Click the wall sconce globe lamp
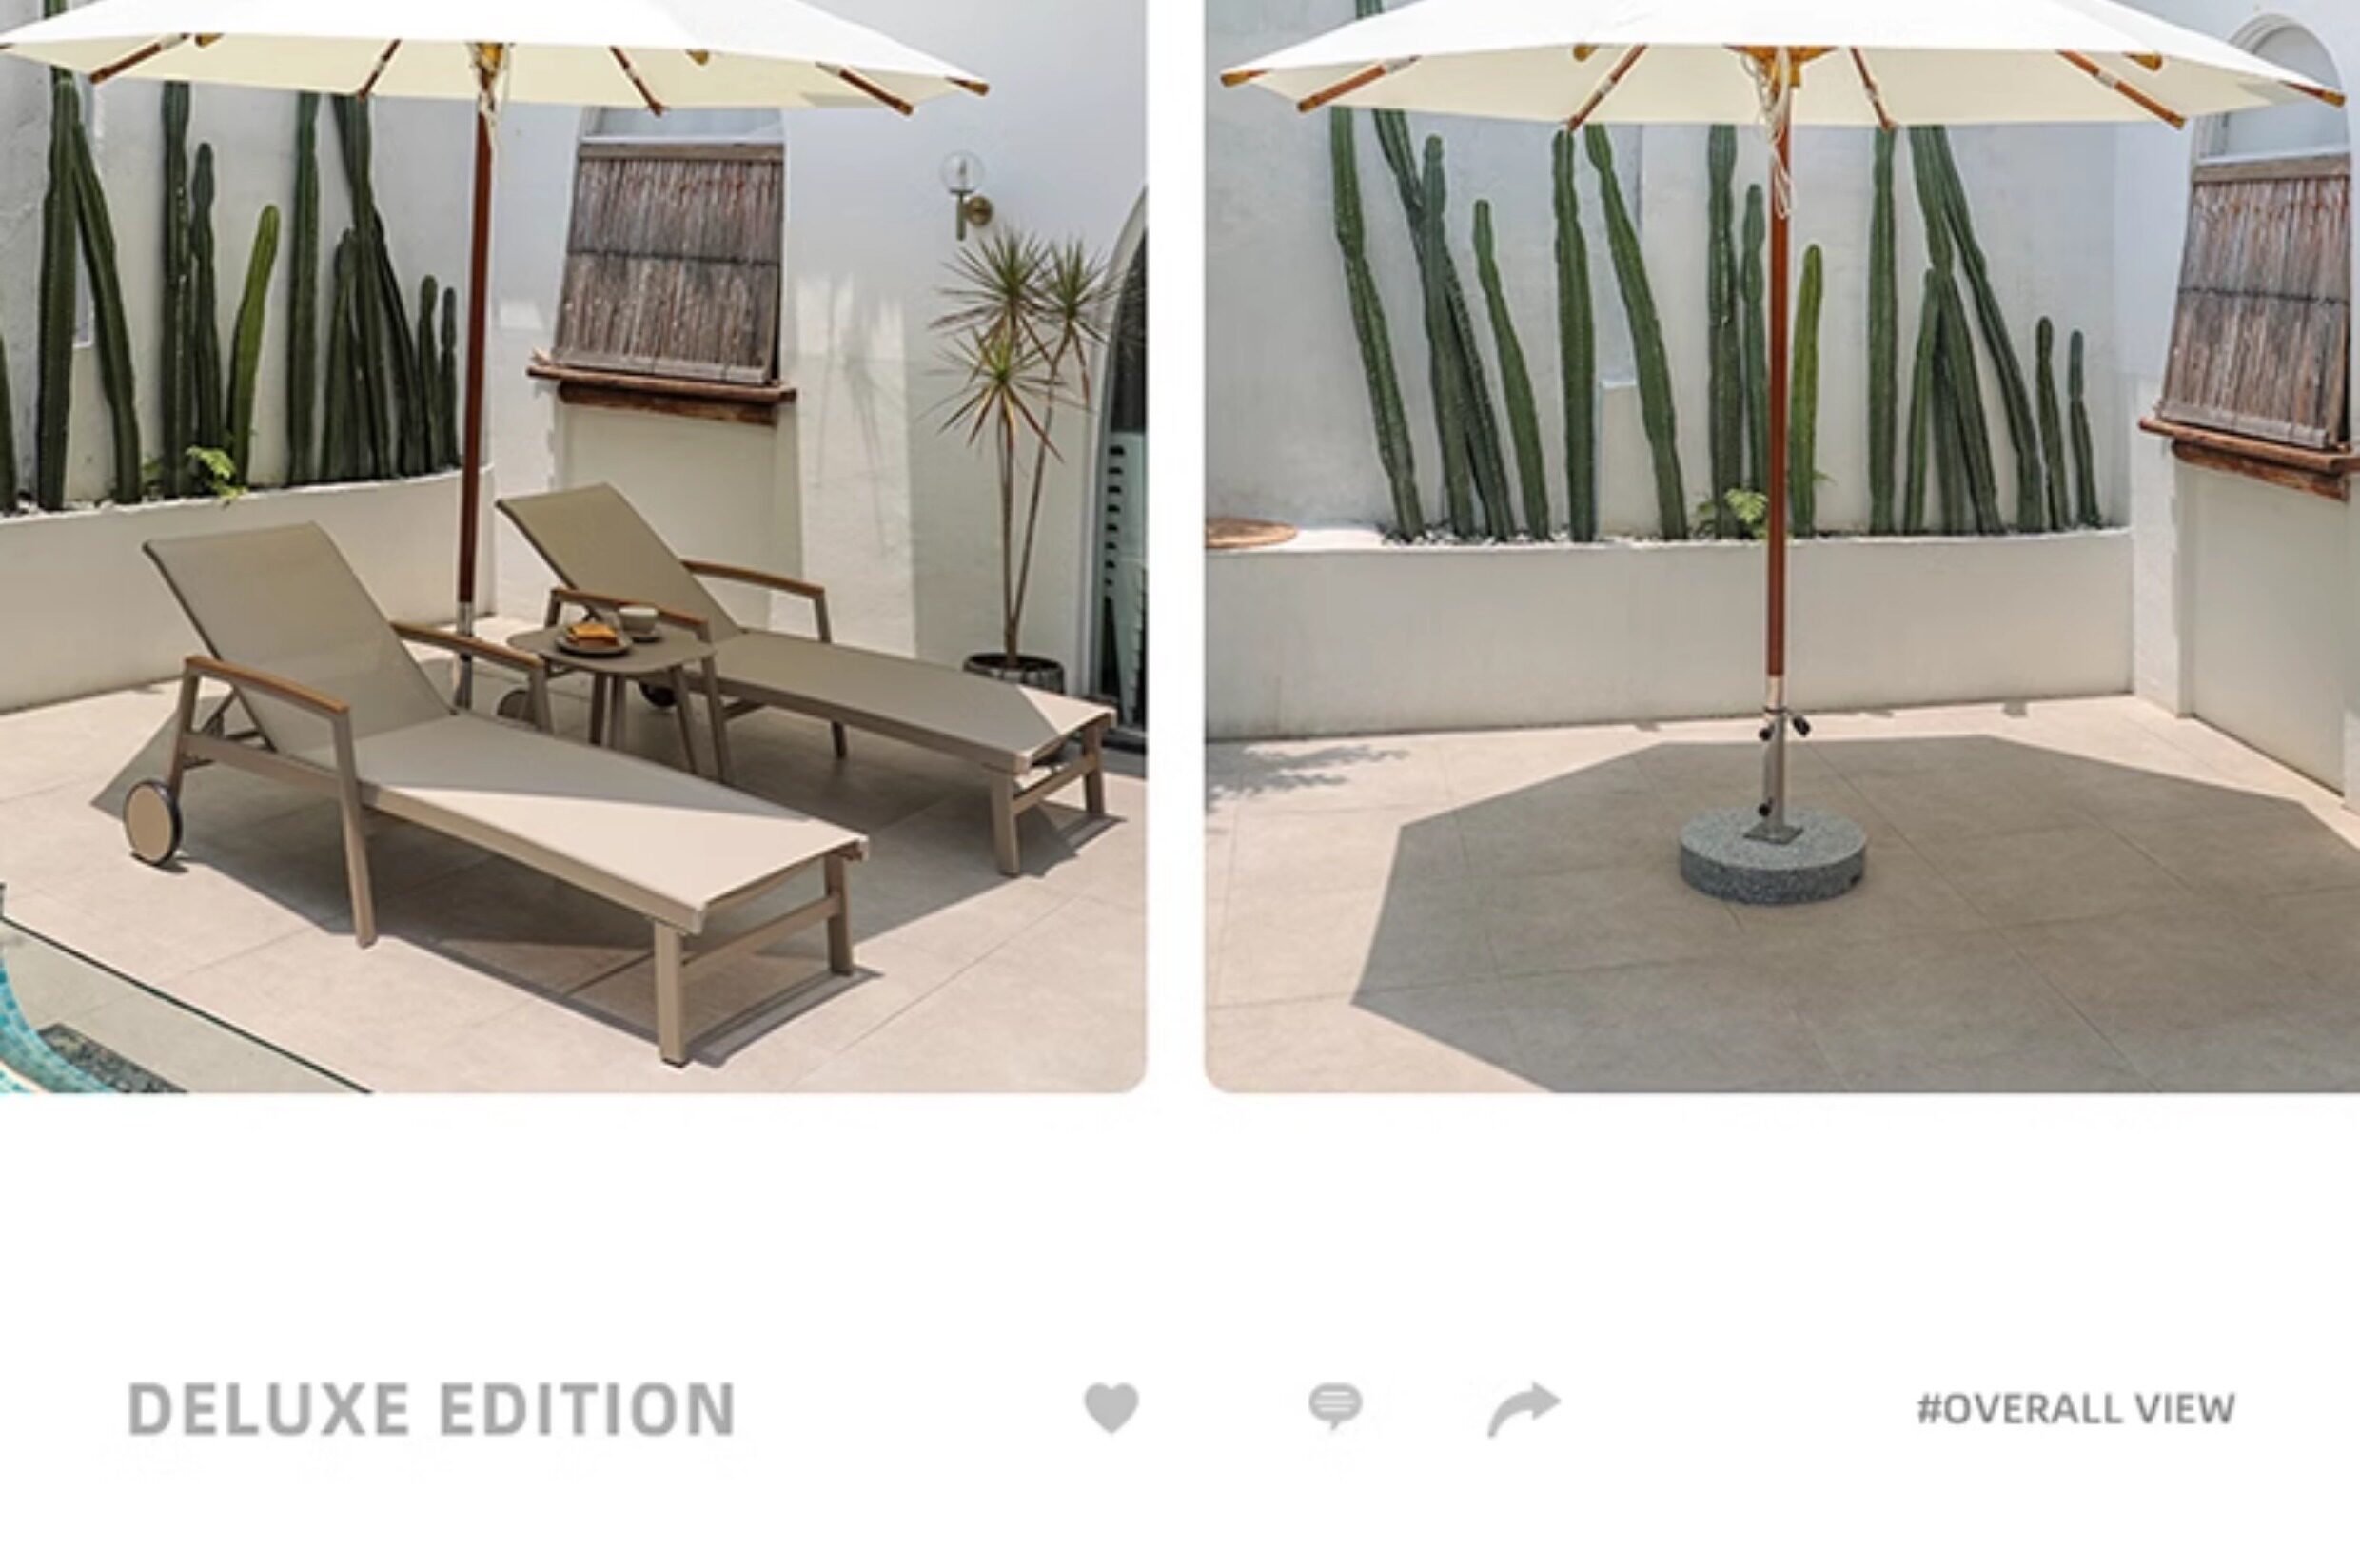This screenshot has height=1568, width=2360. [x=963, y=174]
